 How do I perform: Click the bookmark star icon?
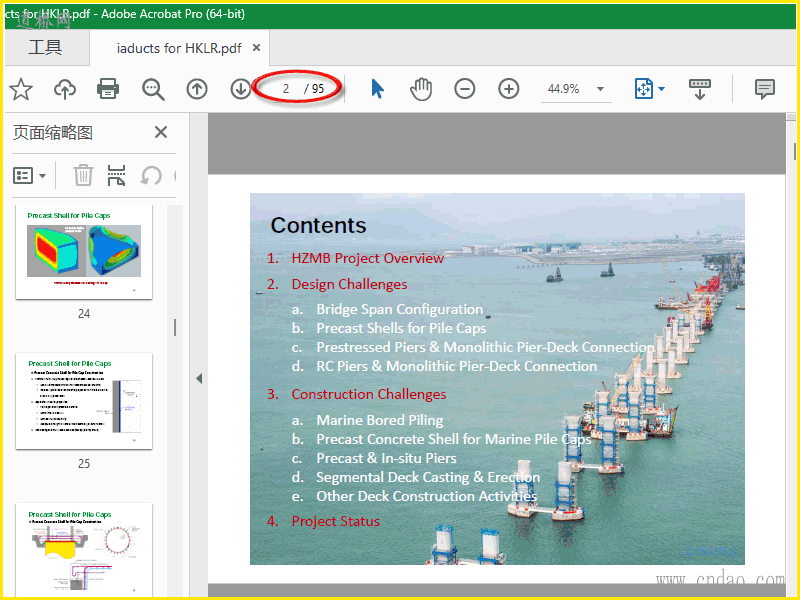pos(21,89)
